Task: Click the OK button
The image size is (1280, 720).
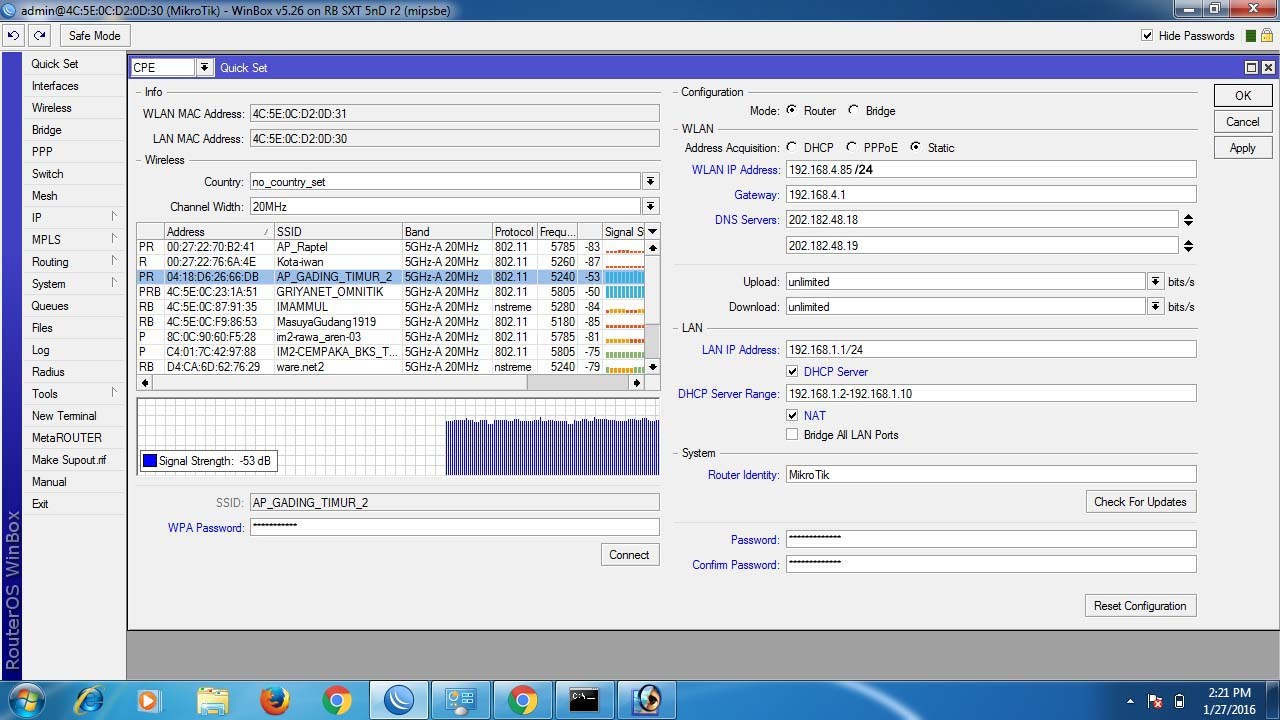Action: pos(1243,96)
